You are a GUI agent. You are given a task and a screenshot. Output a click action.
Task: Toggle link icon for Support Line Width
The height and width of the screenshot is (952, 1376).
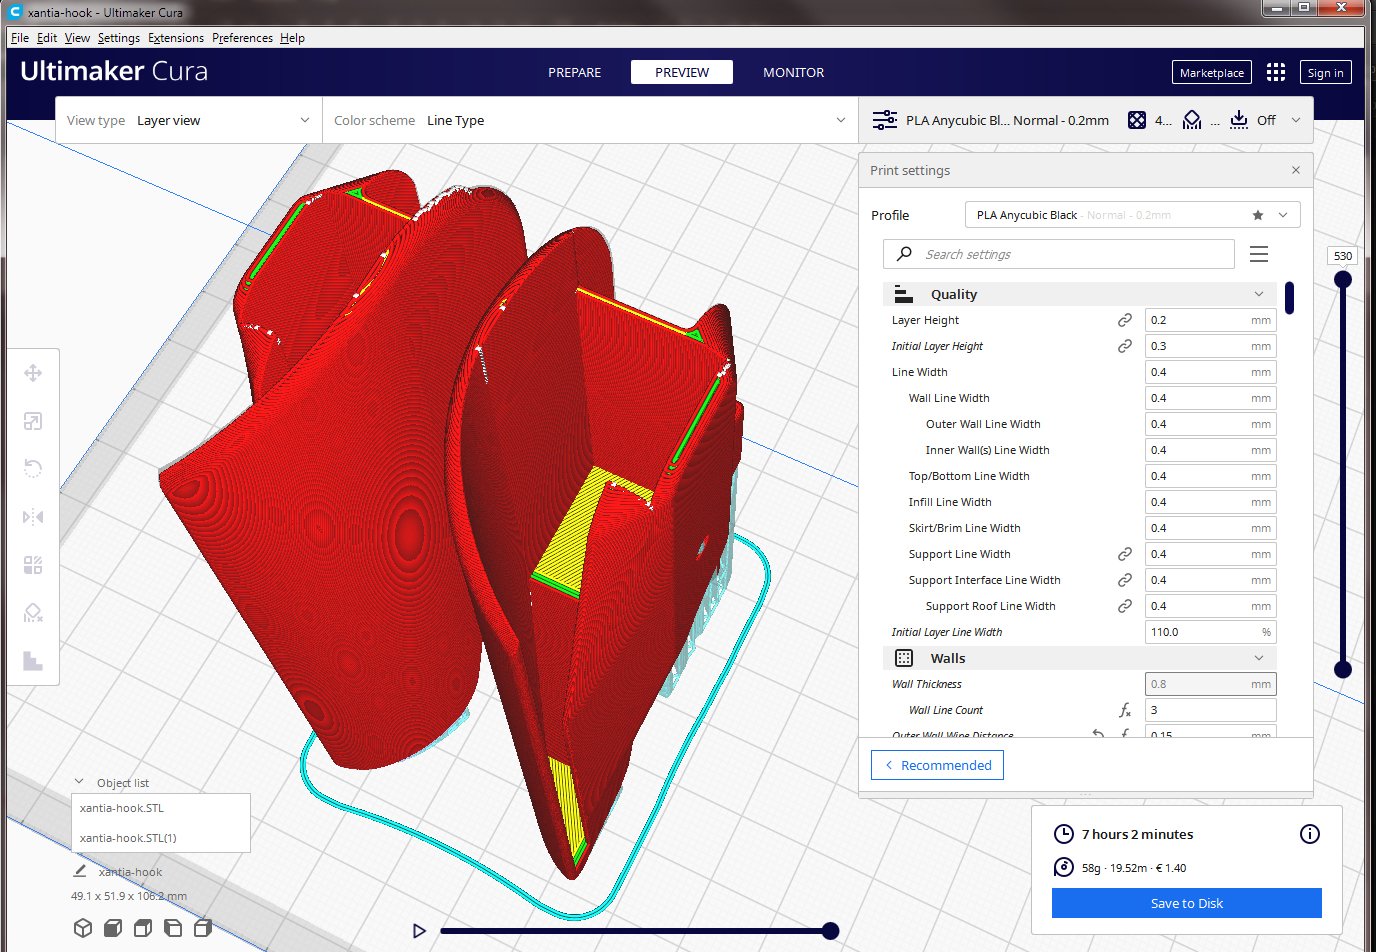tap(1125, 554)
